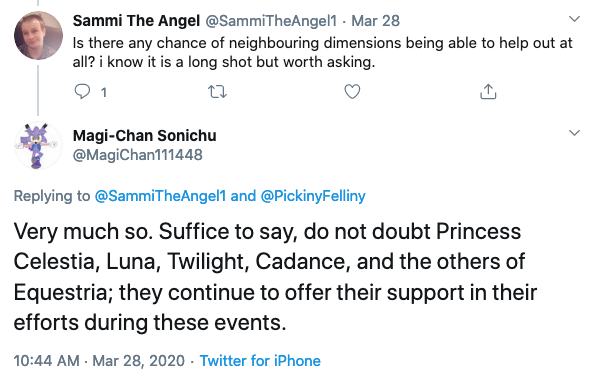Click the @MagiChan111448 handle
Viewport: 591px width, 385px height.
(x=138, y=155)
